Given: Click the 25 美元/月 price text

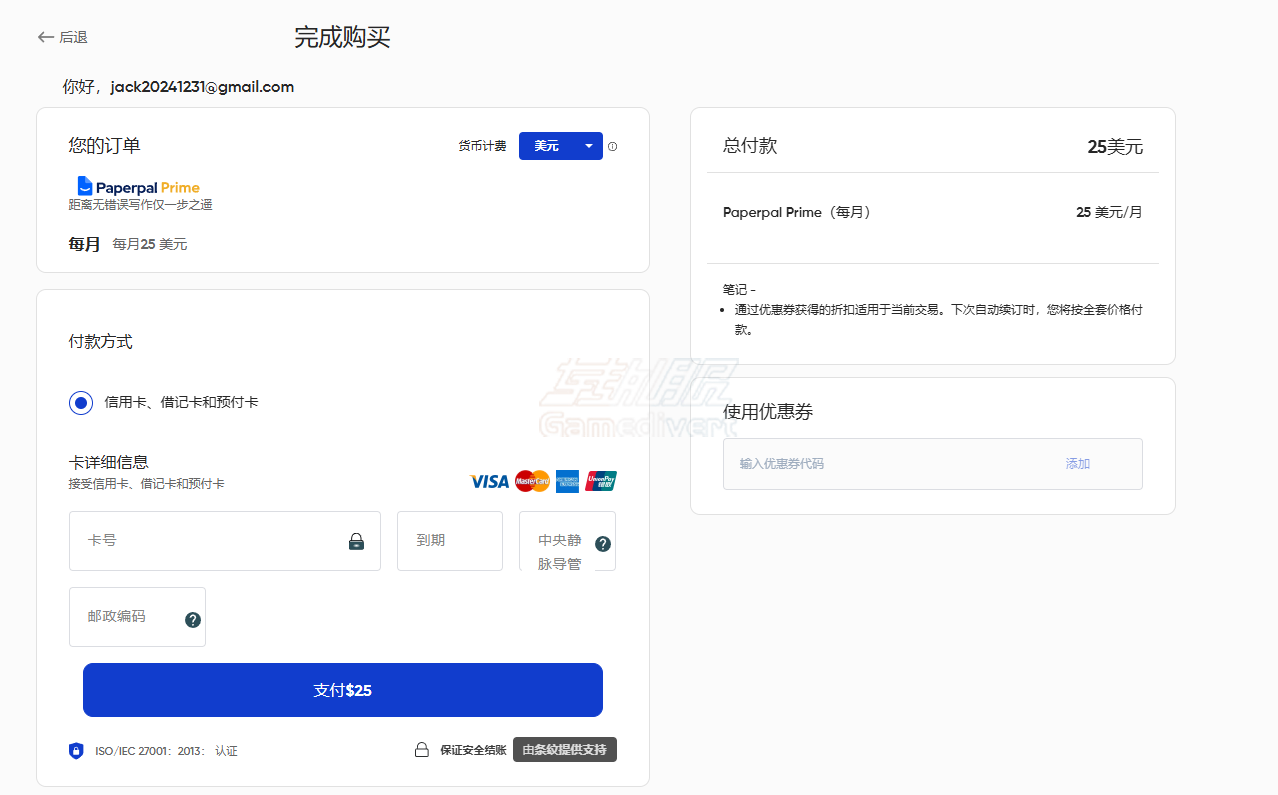Looking at the screenshot, I should (1109, 212).
